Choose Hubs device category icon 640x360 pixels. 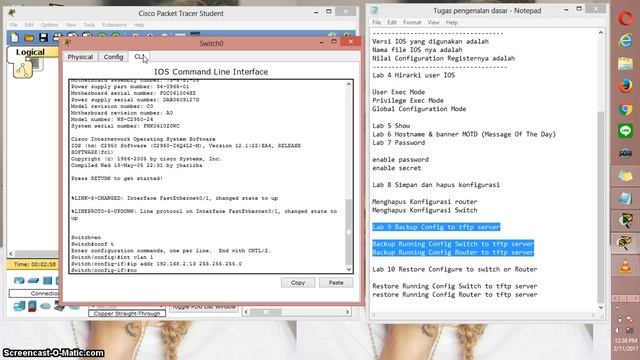point(47,280)
